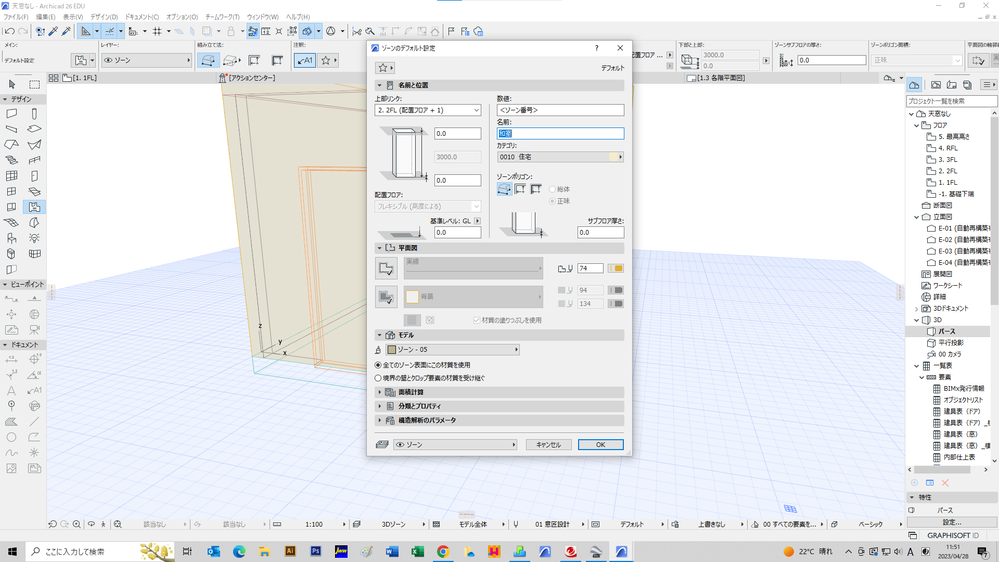Toggle the grid snap hash icon
999x562 pixels.
pyautogui.click(x=157, y=31)
